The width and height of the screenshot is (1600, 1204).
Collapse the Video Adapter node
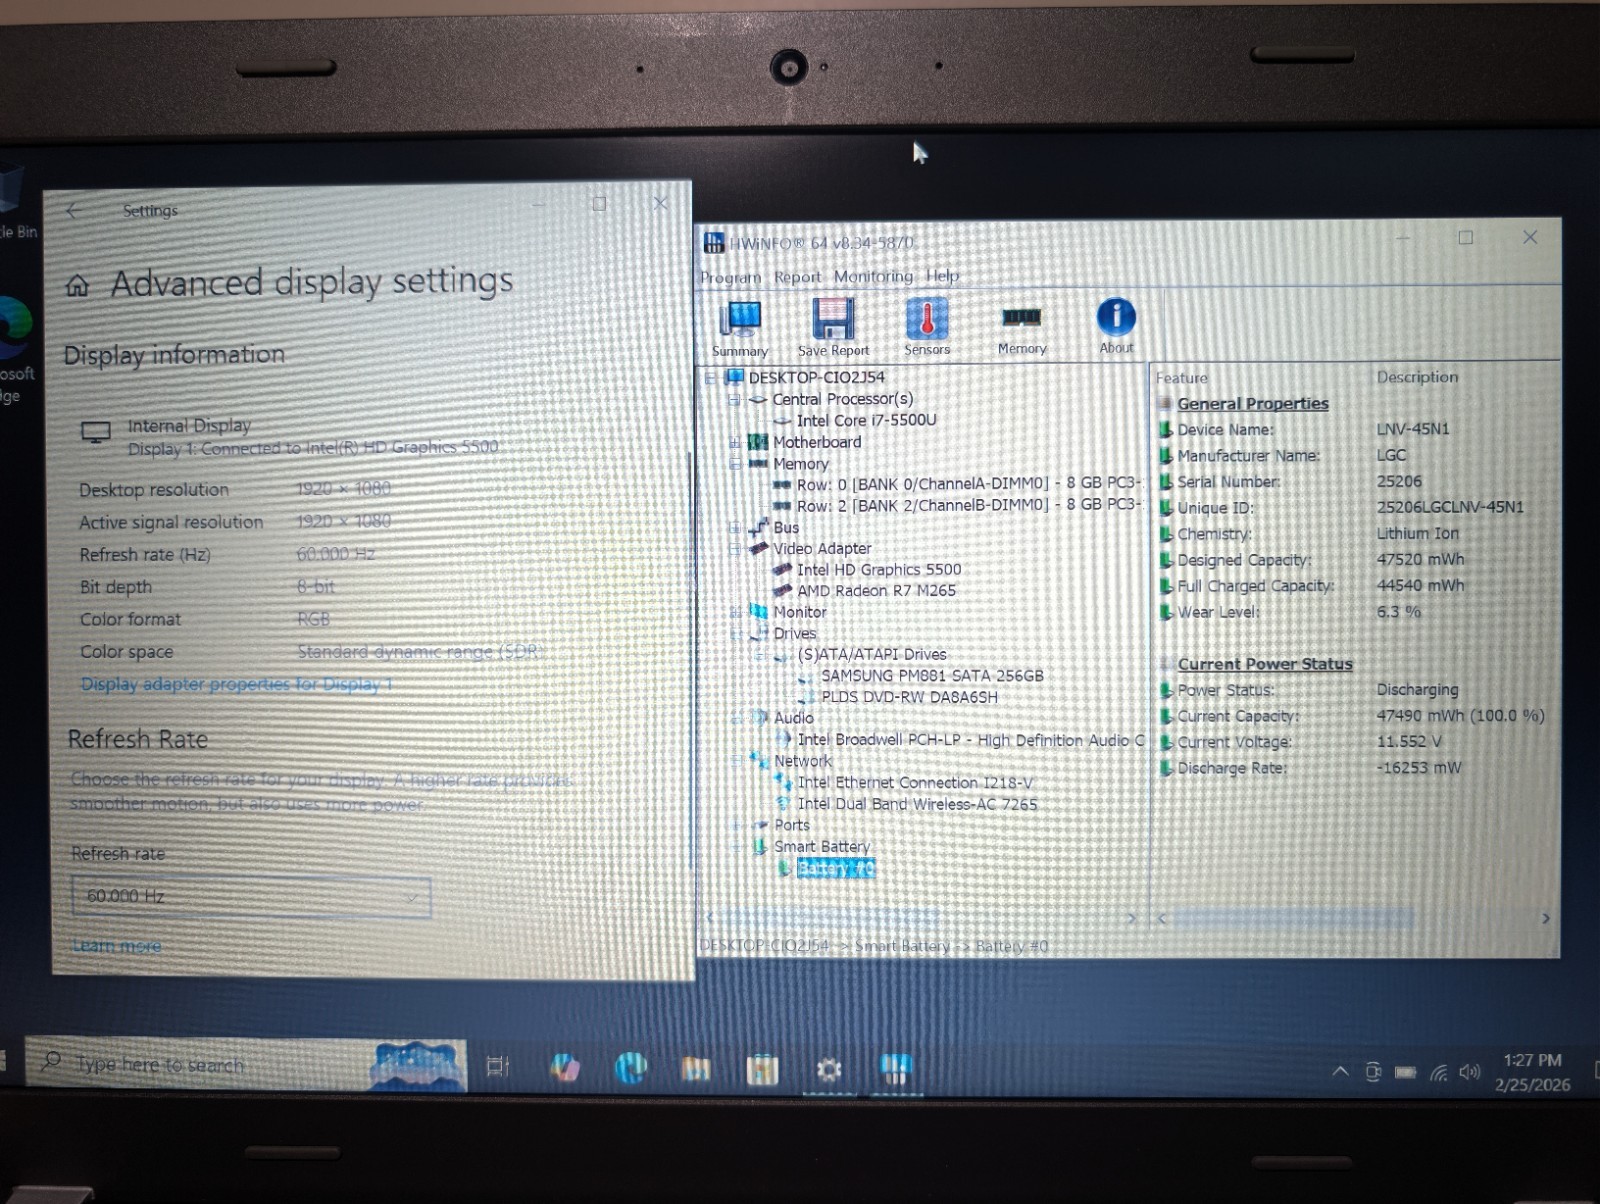735,548
